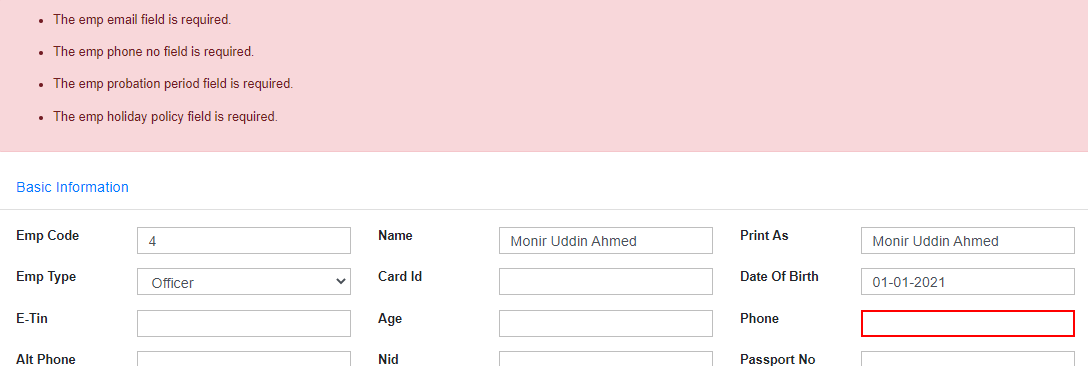1088x366 pixels.
Task: Click the probation period required error
Action: 173,83
